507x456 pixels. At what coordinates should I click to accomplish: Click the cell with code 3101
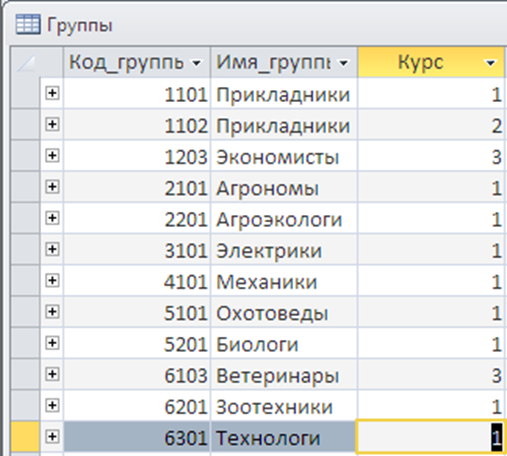coord(137,249)
